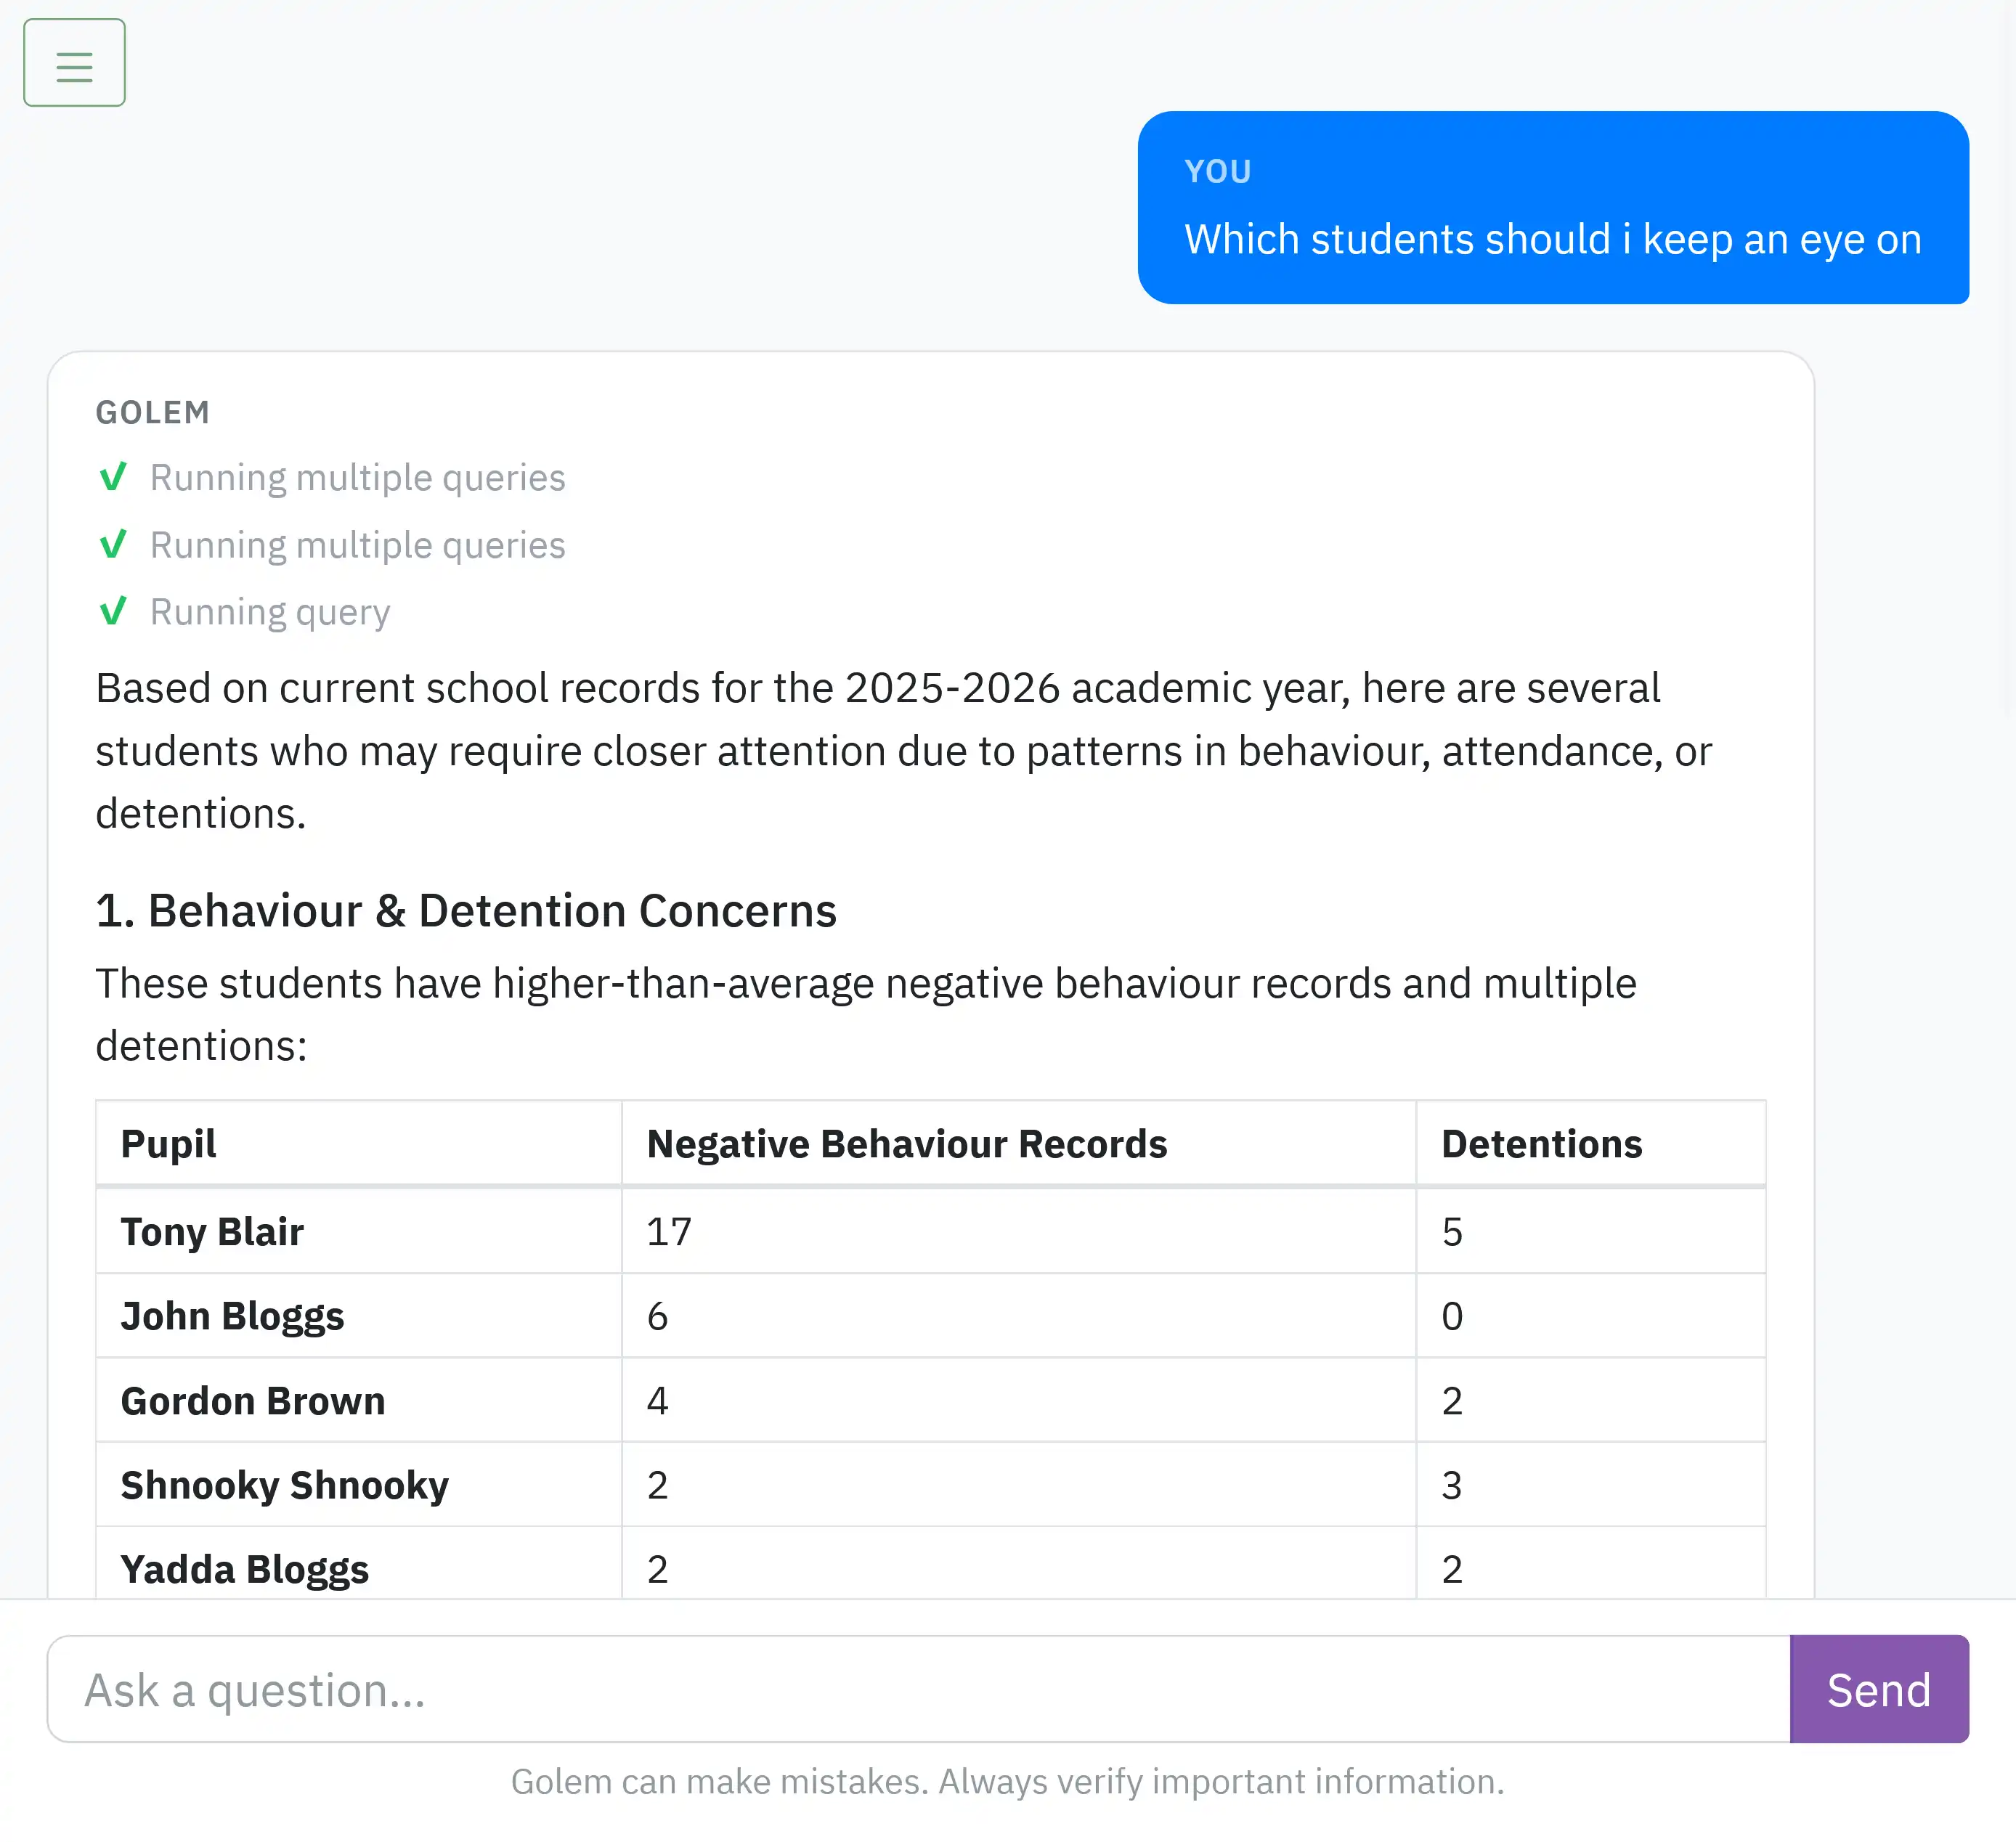Click the green checkmark beside first query step
Image resolution: width=2016 pixels, height=1842 pixels.
(115, 478)
